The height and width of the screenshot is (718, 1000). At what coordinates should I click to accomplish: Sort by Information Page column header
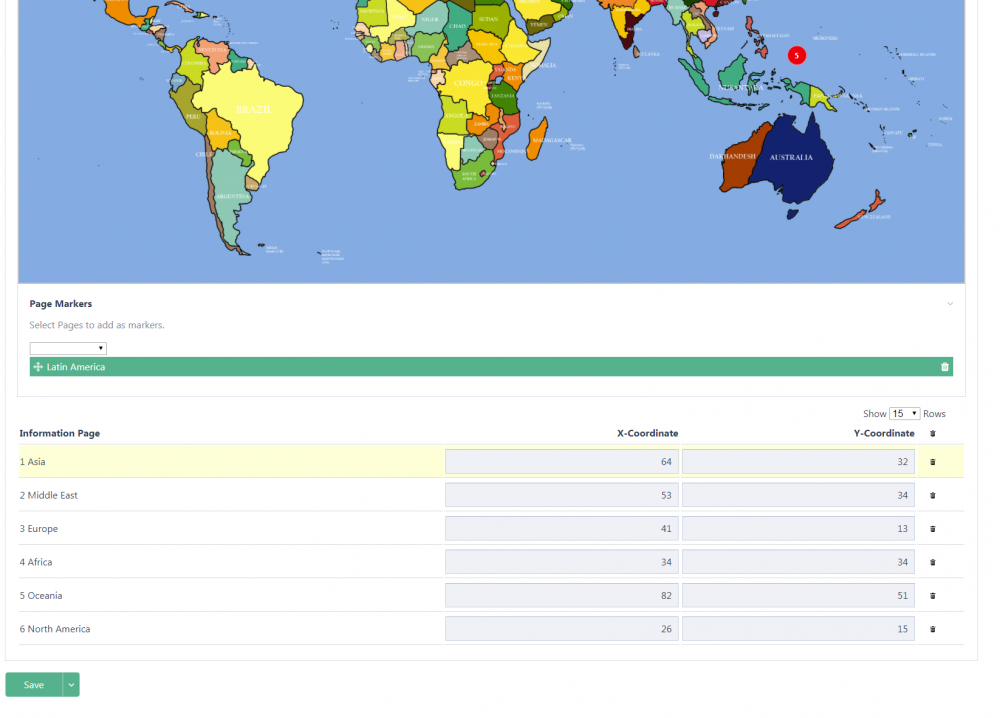point(60,433)
